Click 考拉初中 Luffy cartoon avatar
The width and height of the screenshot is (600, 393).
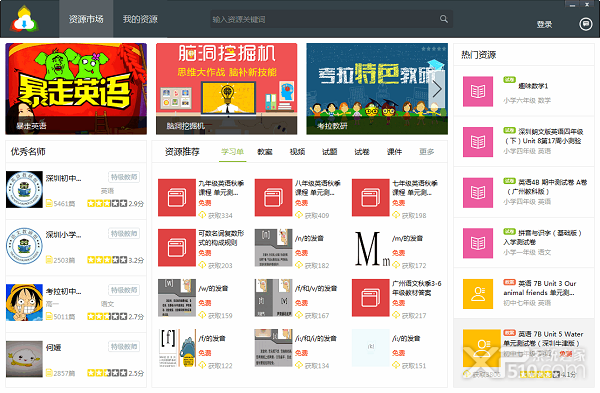pos(24,302)
